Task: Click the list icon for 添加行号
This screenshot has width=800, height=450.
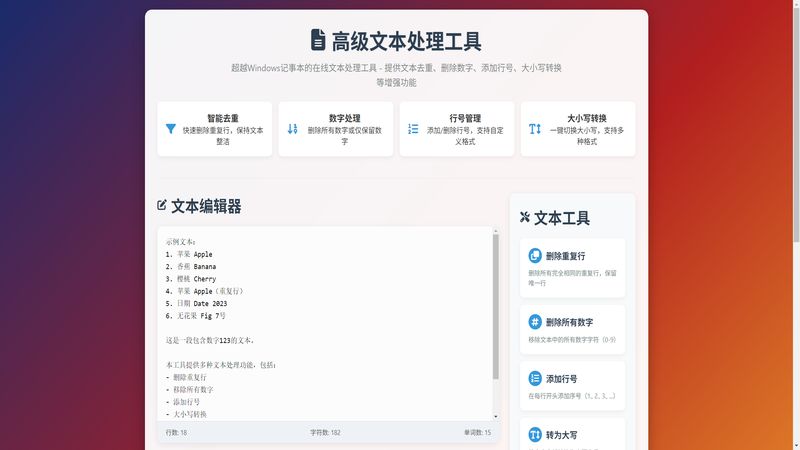Action: point(535,379)
